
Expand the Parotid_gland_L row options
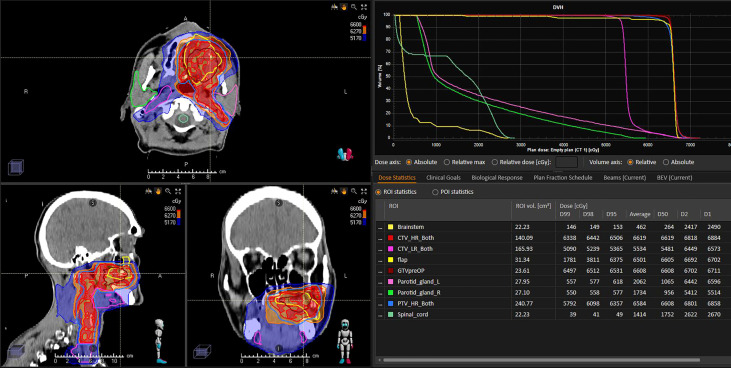[x=380, y=282]
